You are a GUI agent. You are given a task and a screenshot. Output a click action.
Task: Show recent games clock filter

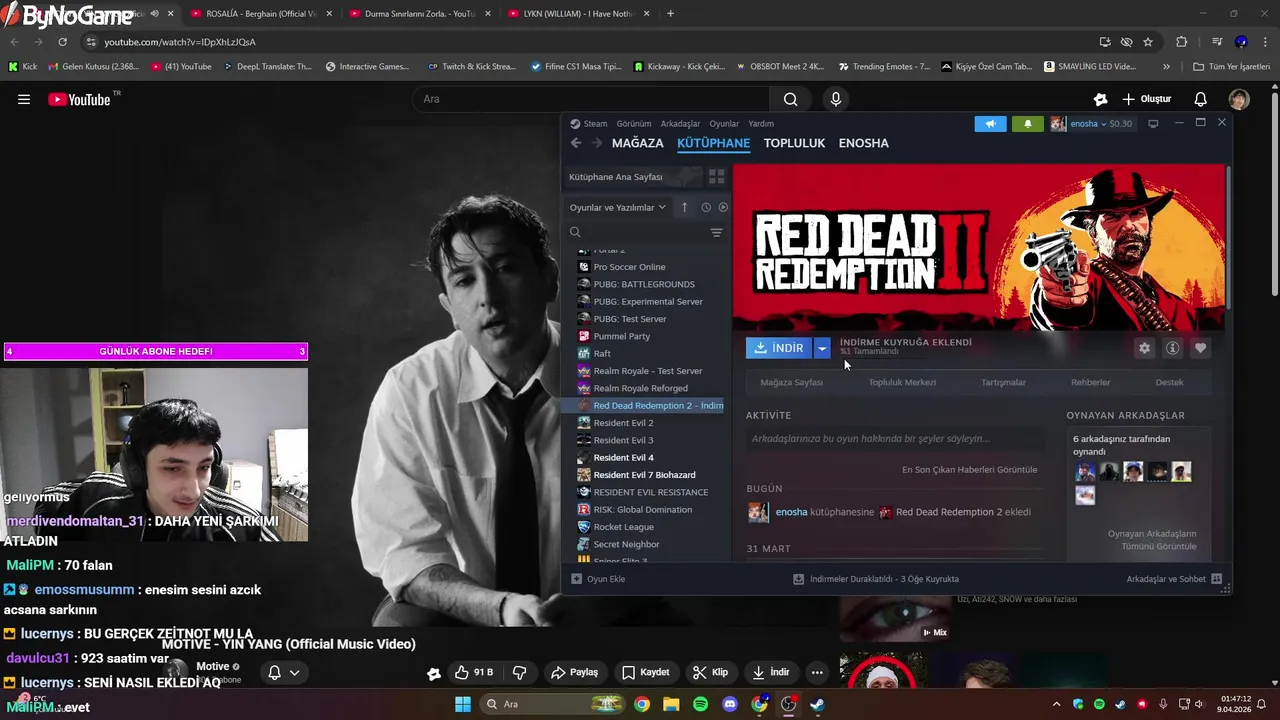click(706, 207)
